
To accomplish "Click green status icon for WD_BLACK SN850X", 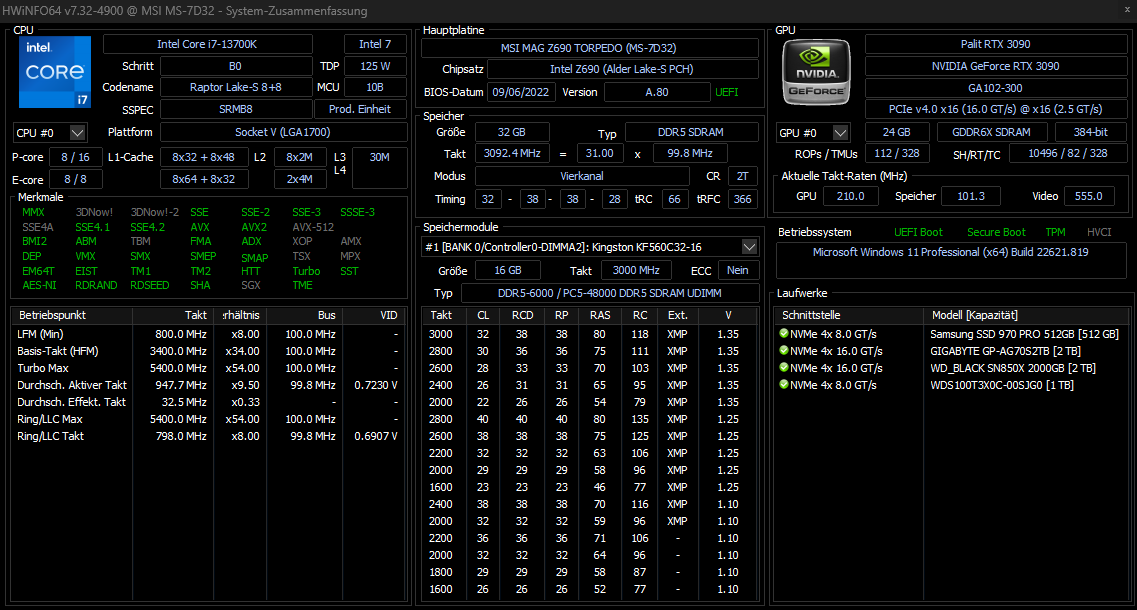I will point(784,368).
